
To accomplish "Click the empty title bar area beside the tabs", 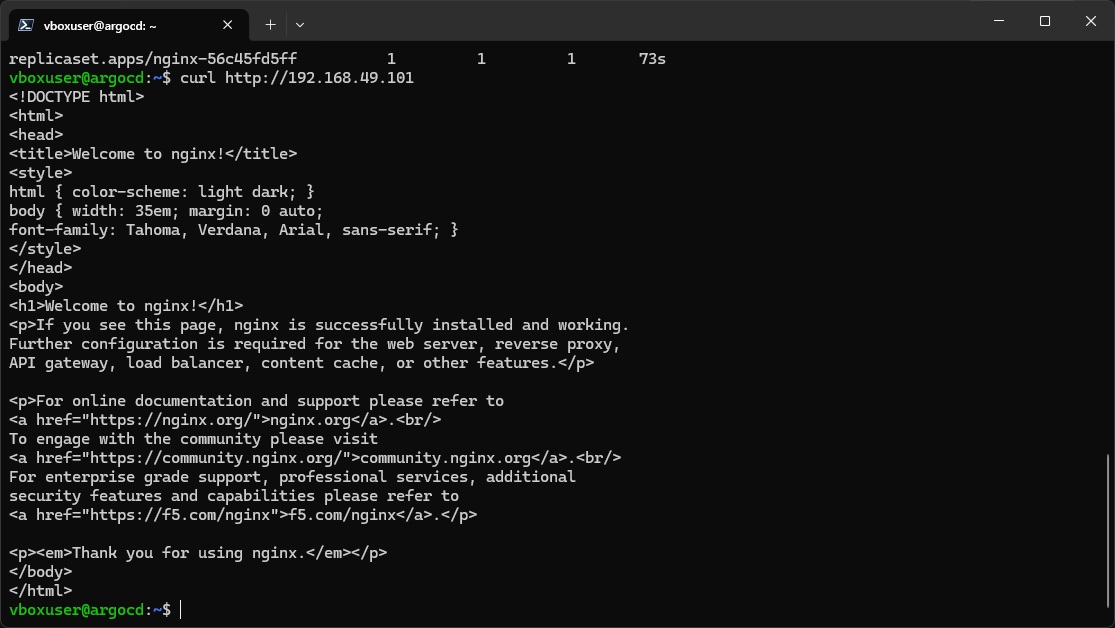I will point(640,21).
